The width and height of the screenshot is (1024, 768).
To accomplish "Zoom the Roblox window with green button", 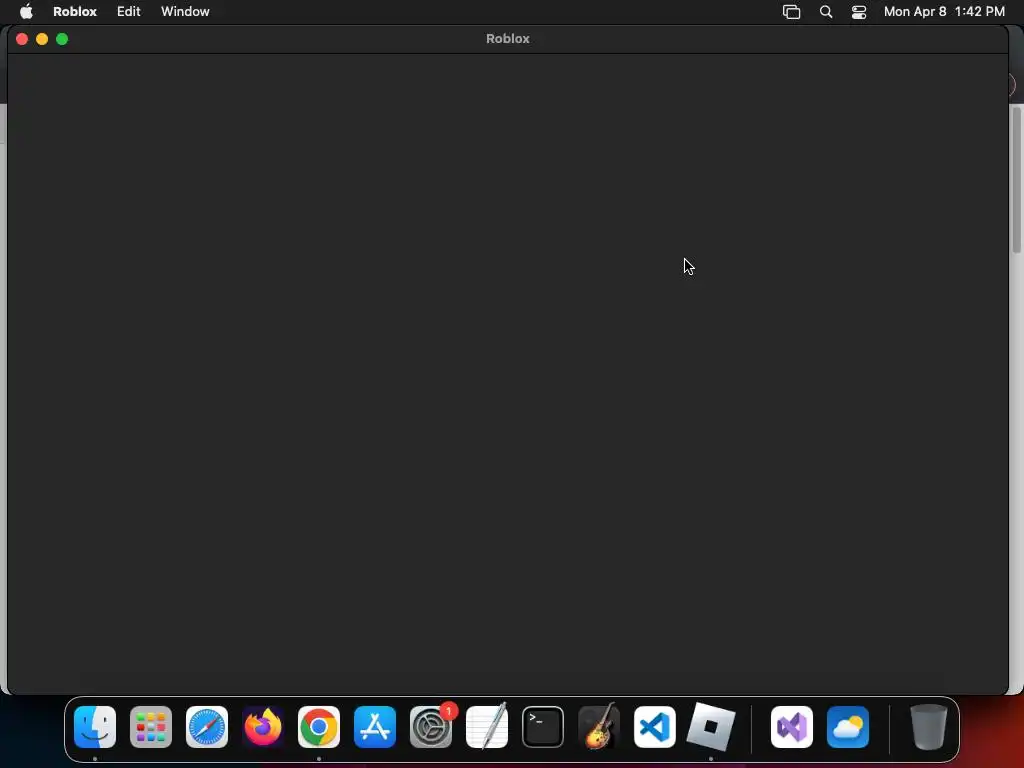I will click(x=62, y=39).
